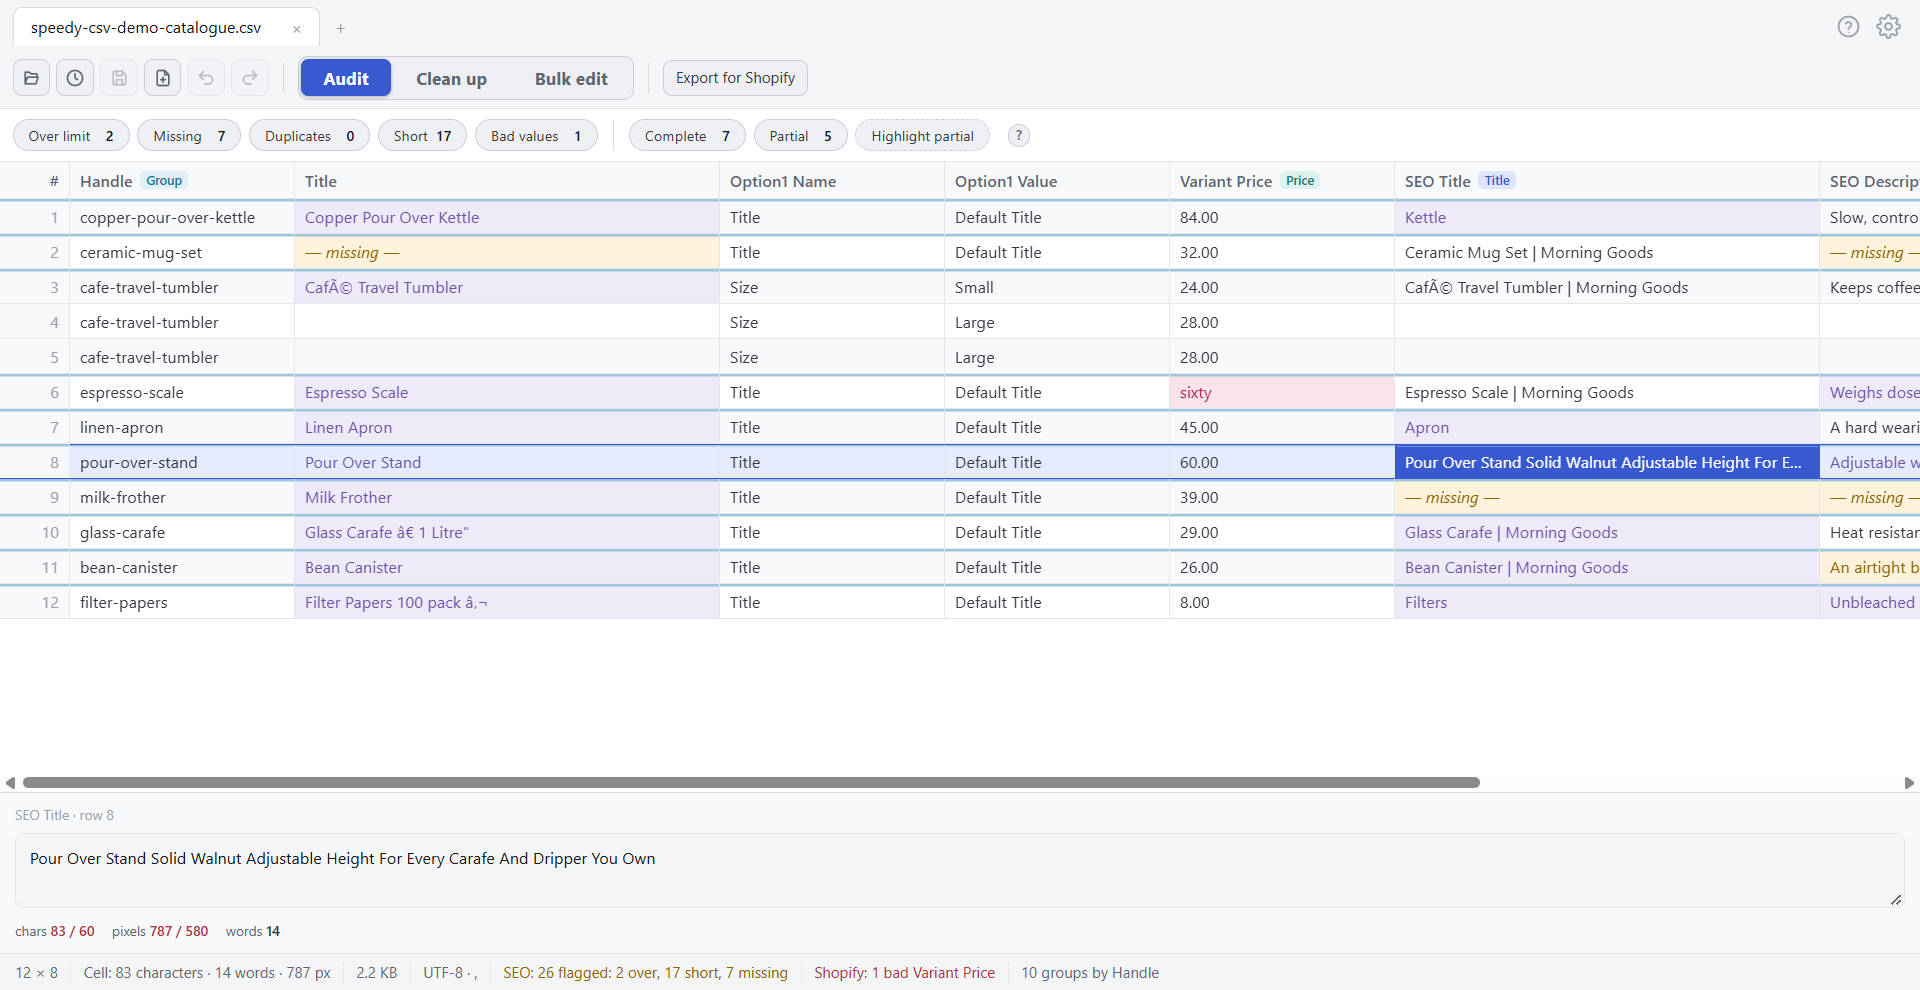Show recent files via the clock icon

tap(75, 78)
